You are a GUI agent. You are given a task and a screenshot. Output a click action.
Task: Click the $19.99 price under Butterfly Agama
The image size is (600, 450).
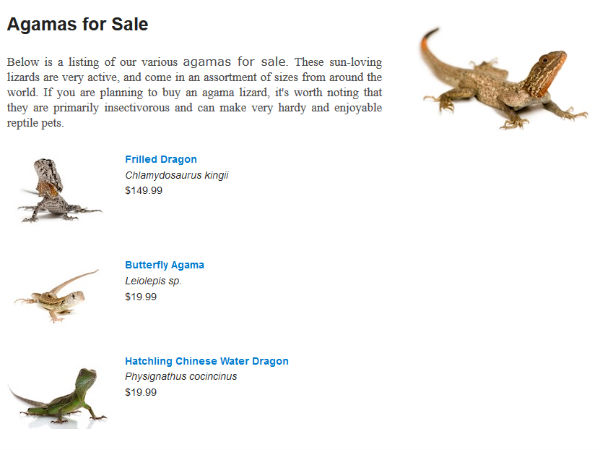click(141, 296)
